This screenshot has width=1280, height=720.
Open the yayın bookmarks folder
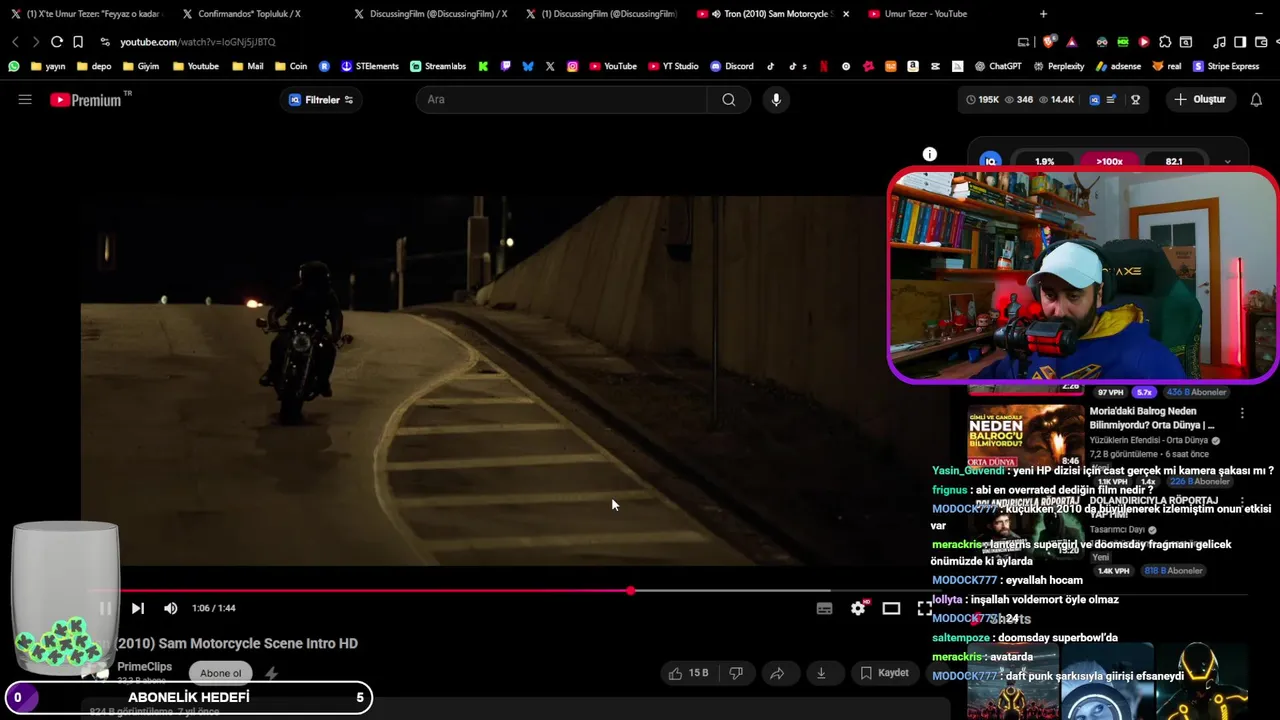pos(48,66)
